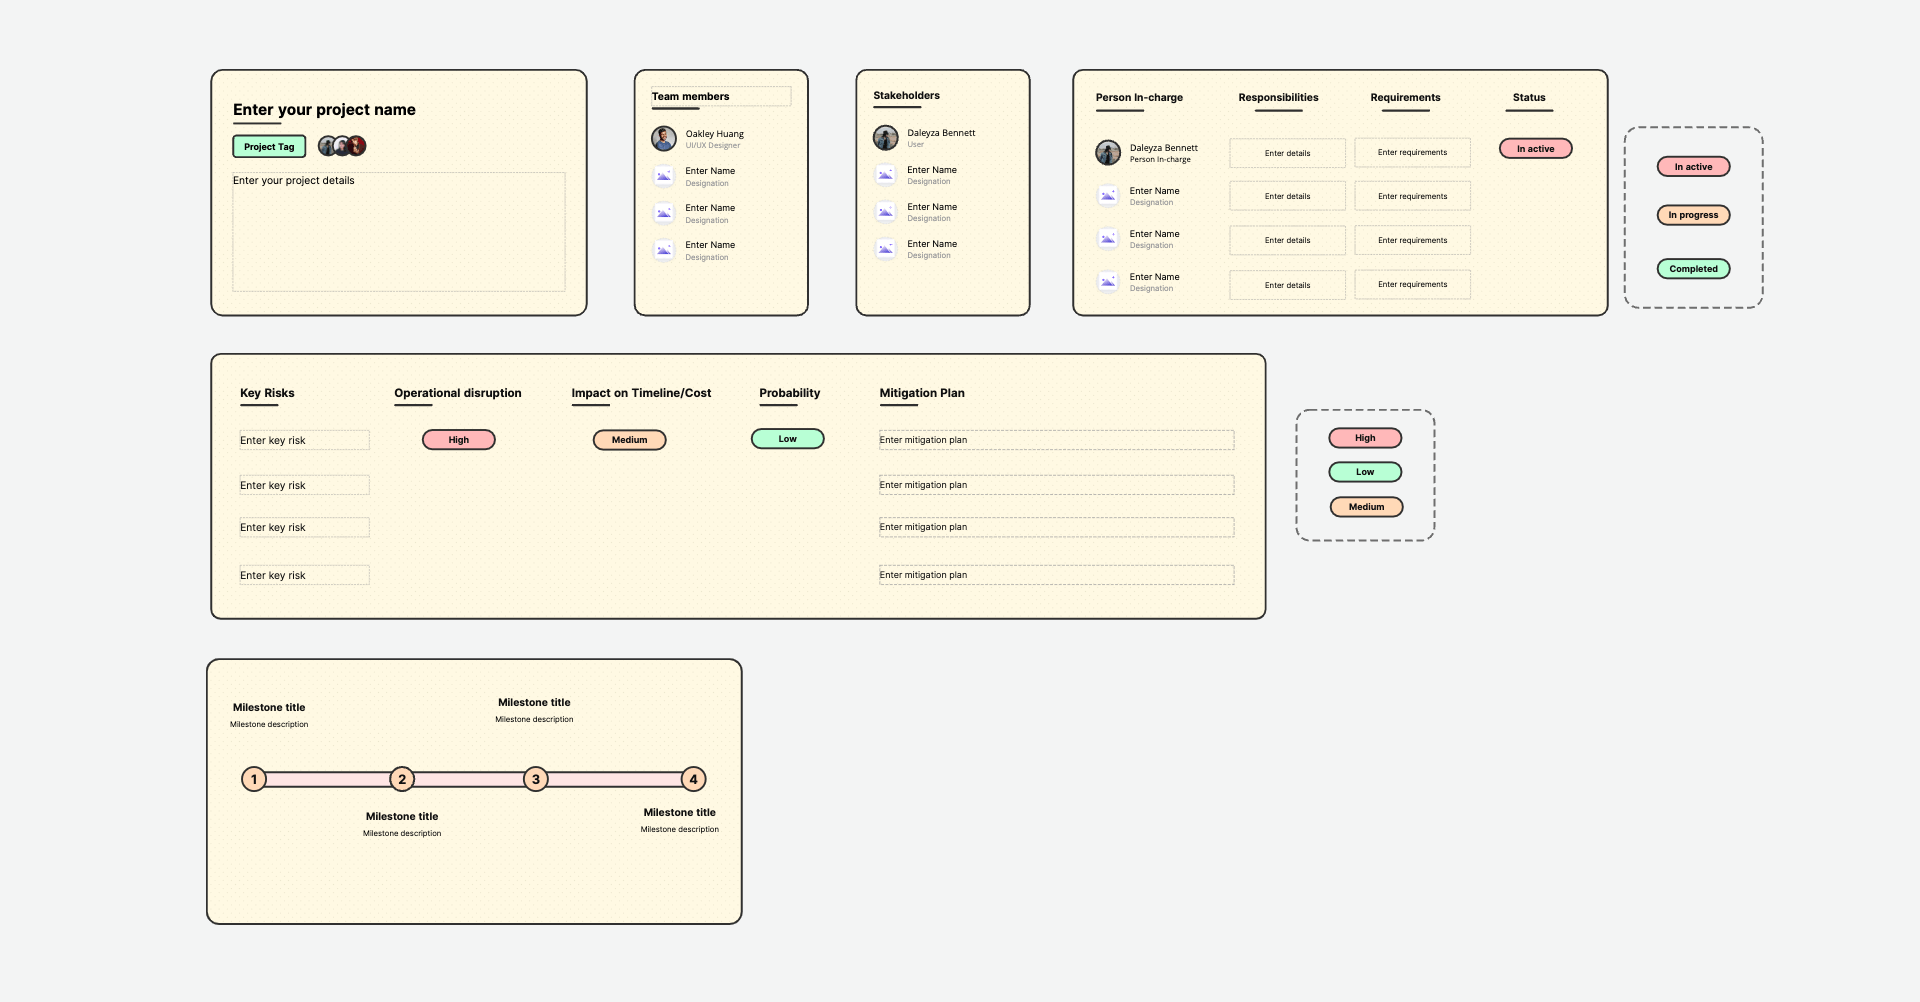Click last image placeholder in Stakeholders card

[x=885, y=249]
